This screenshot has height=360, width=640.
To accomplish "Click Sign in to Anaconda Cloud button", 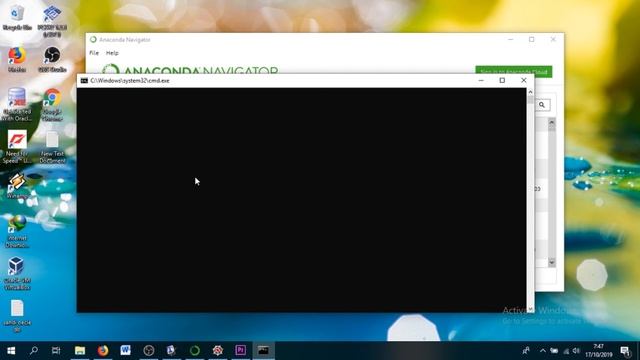I will tap(514, 71).
